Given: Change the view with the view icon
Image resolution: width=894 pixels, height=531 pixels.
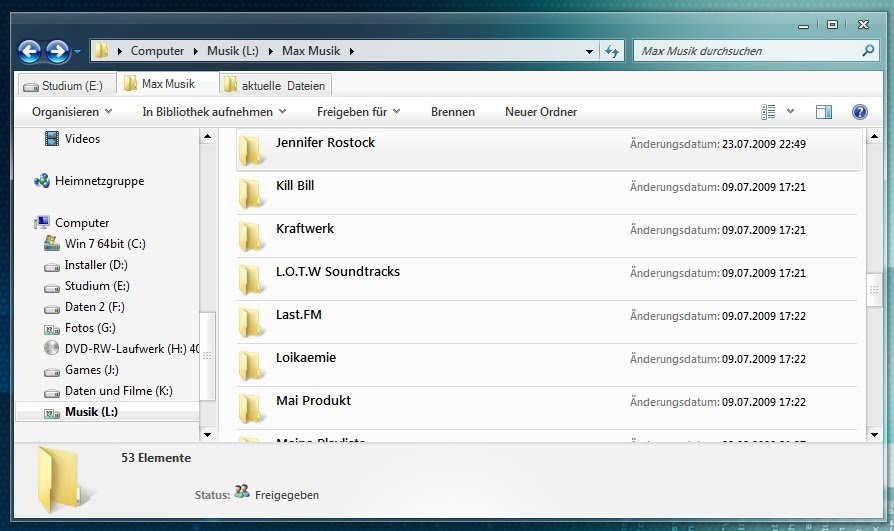Looking at the screenshot, I should pyautogui.click(x=768, y=112).
